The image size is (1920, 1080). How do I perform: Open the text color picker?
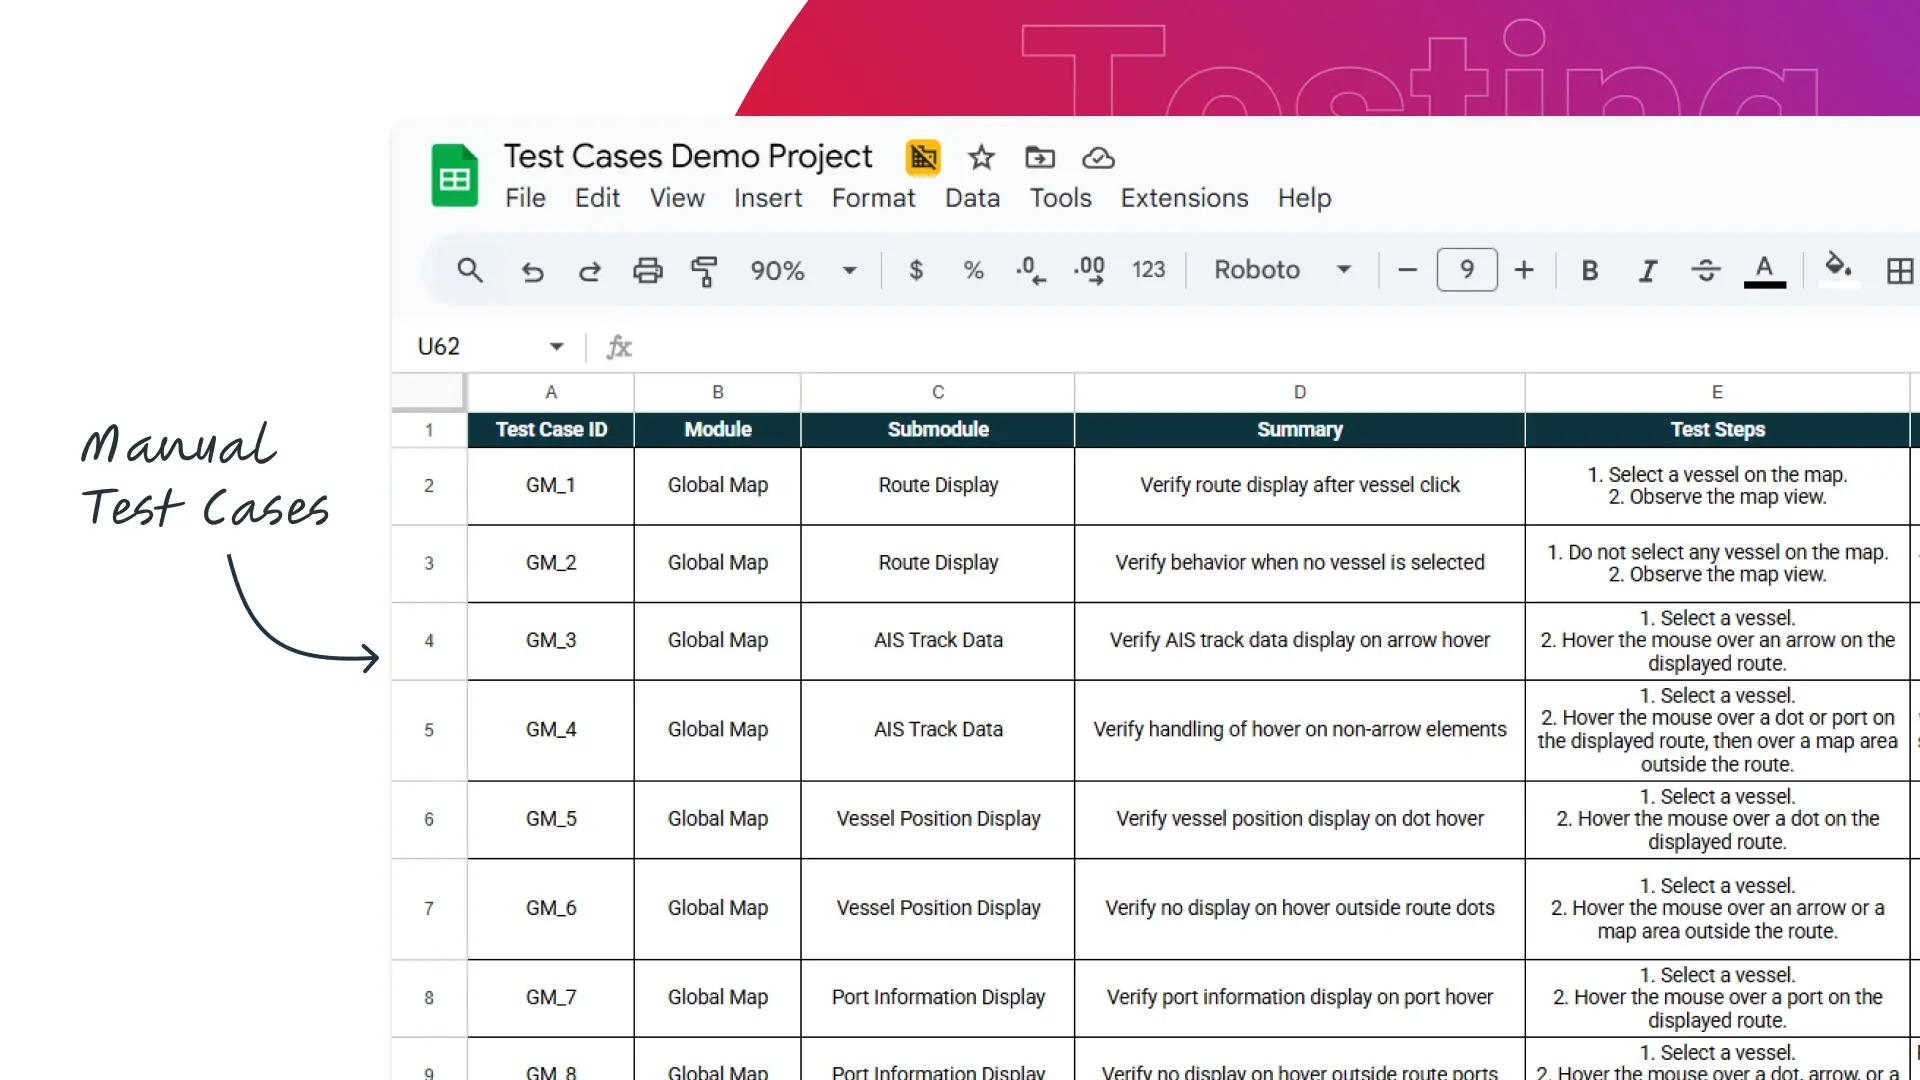coord(1765,270)
